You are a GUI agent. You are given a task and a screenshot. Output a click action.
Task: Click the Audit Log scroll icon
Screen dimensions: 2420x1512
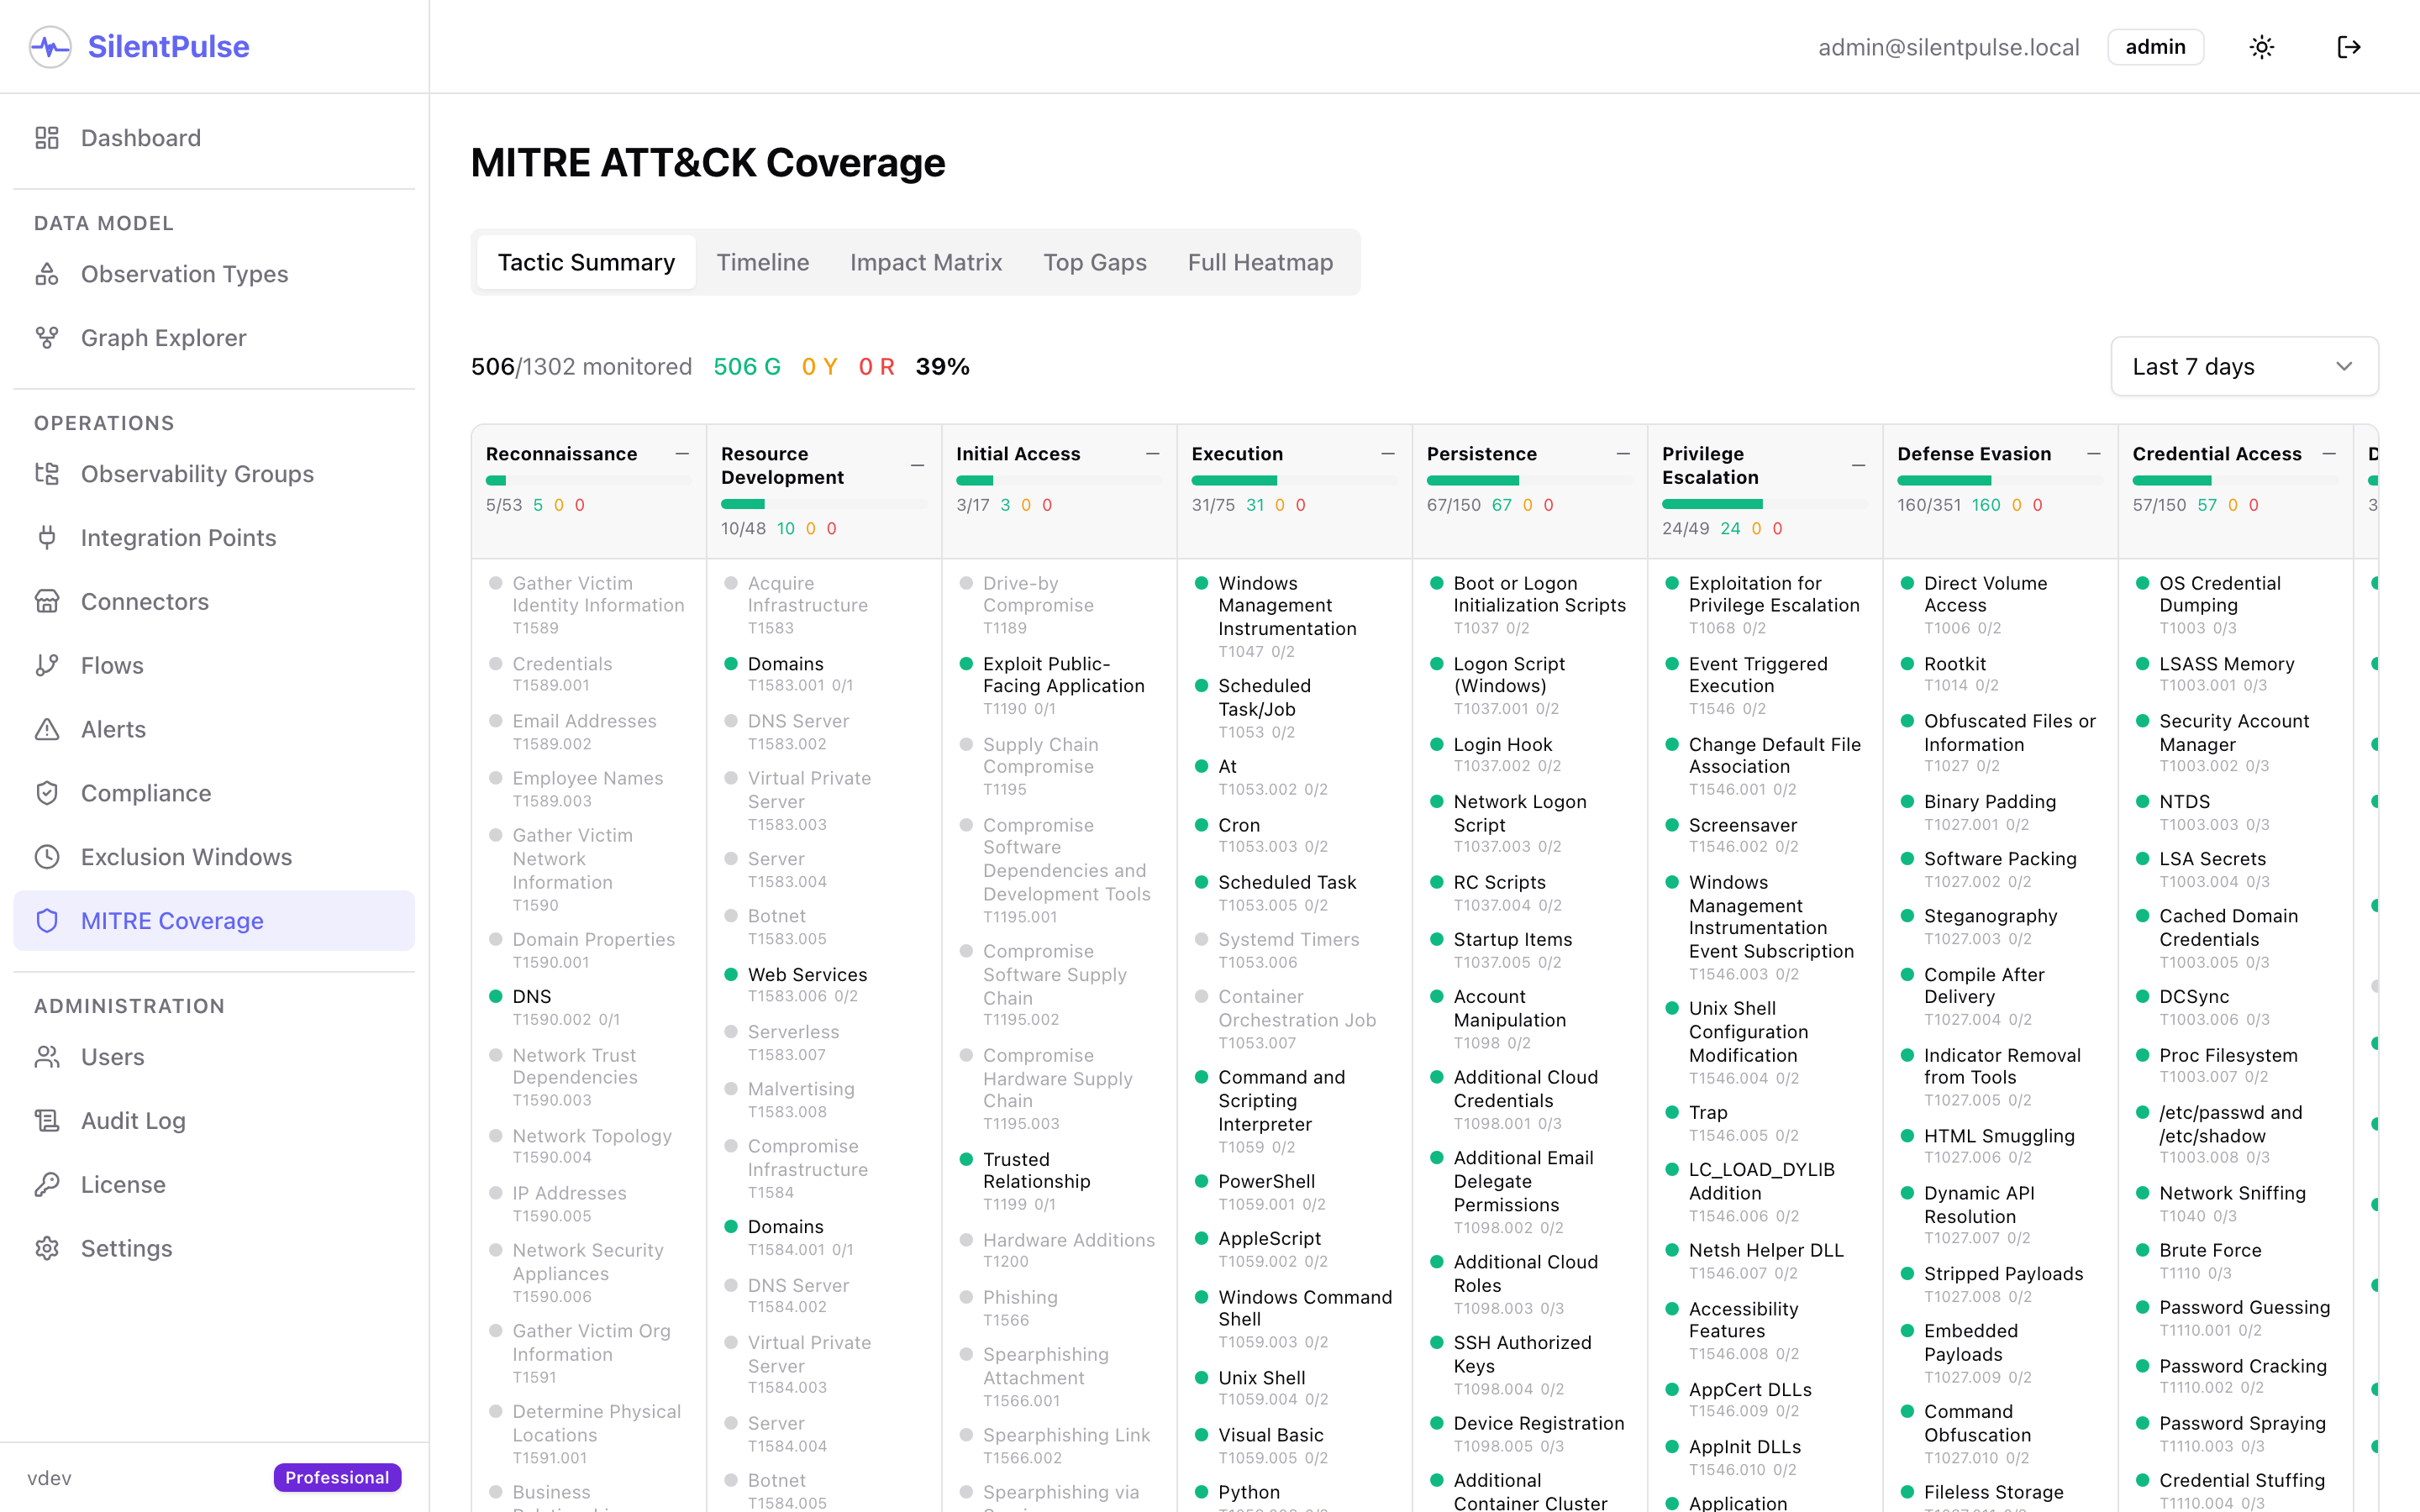coord(47,1121)
